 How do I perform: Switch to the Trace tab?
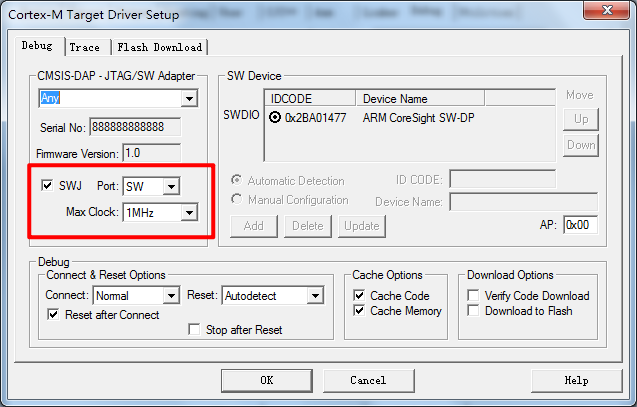[85, 47]
